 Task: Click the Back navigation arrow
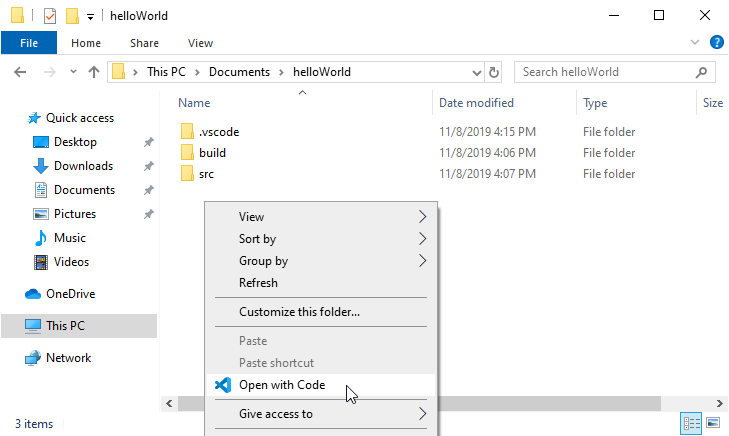(x=21, y=72)
